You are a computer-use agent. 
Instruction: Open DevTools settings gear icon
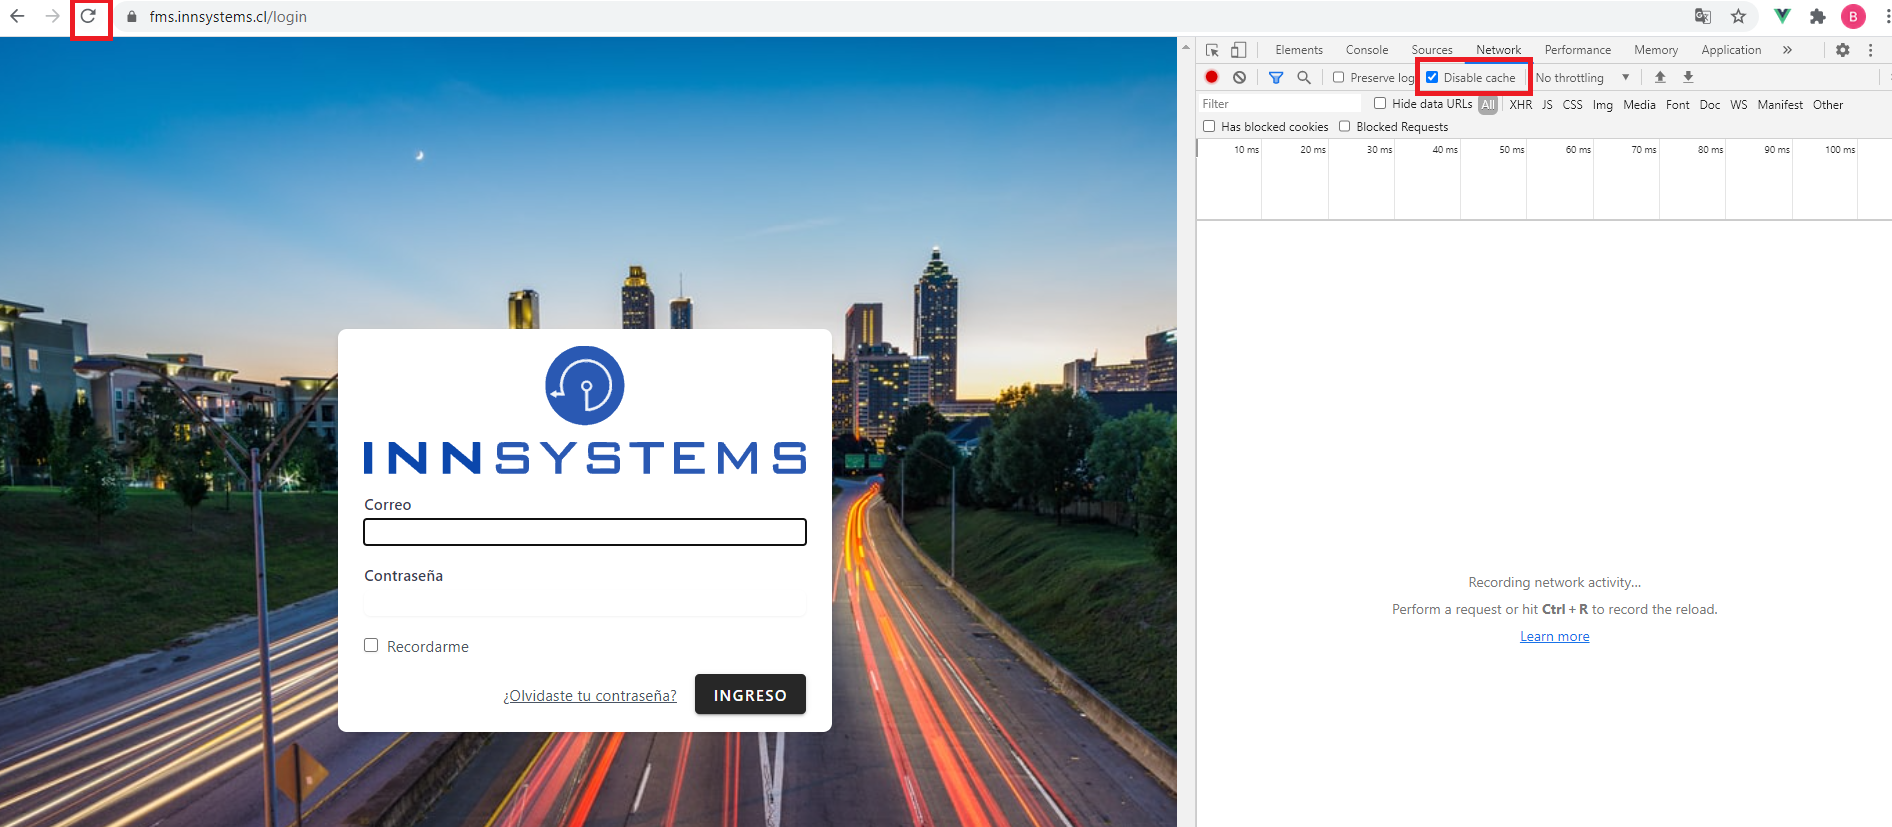(x=1842, y=50)
